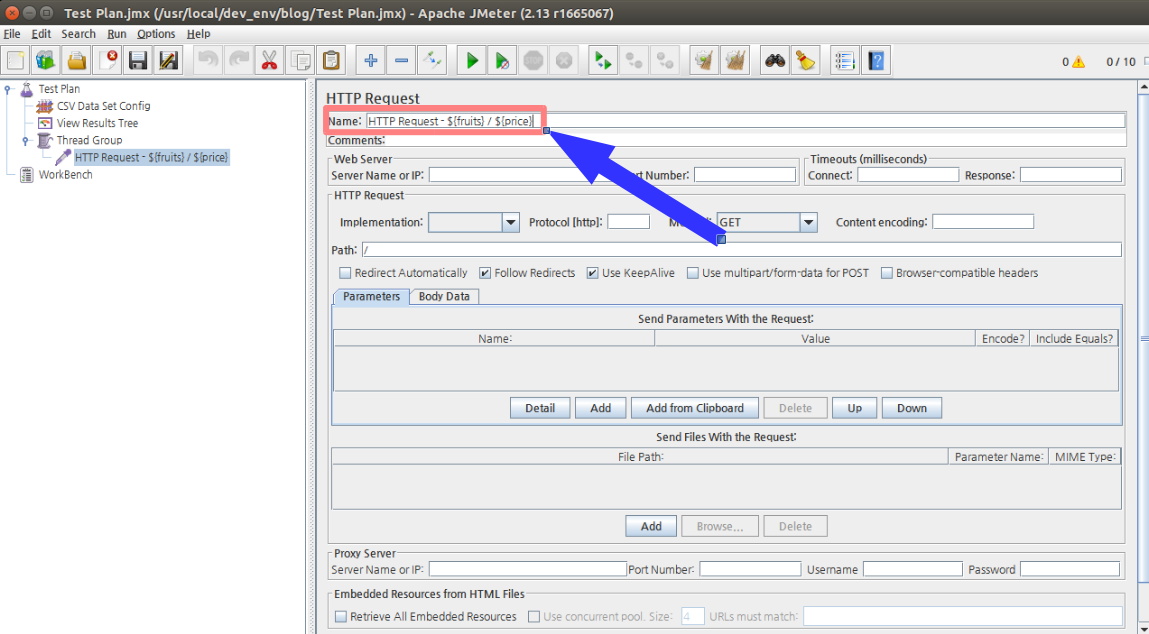Click the Undo toolbar arrow
The height and width of the screenshot is (634, 1149).
click(209, 60)
